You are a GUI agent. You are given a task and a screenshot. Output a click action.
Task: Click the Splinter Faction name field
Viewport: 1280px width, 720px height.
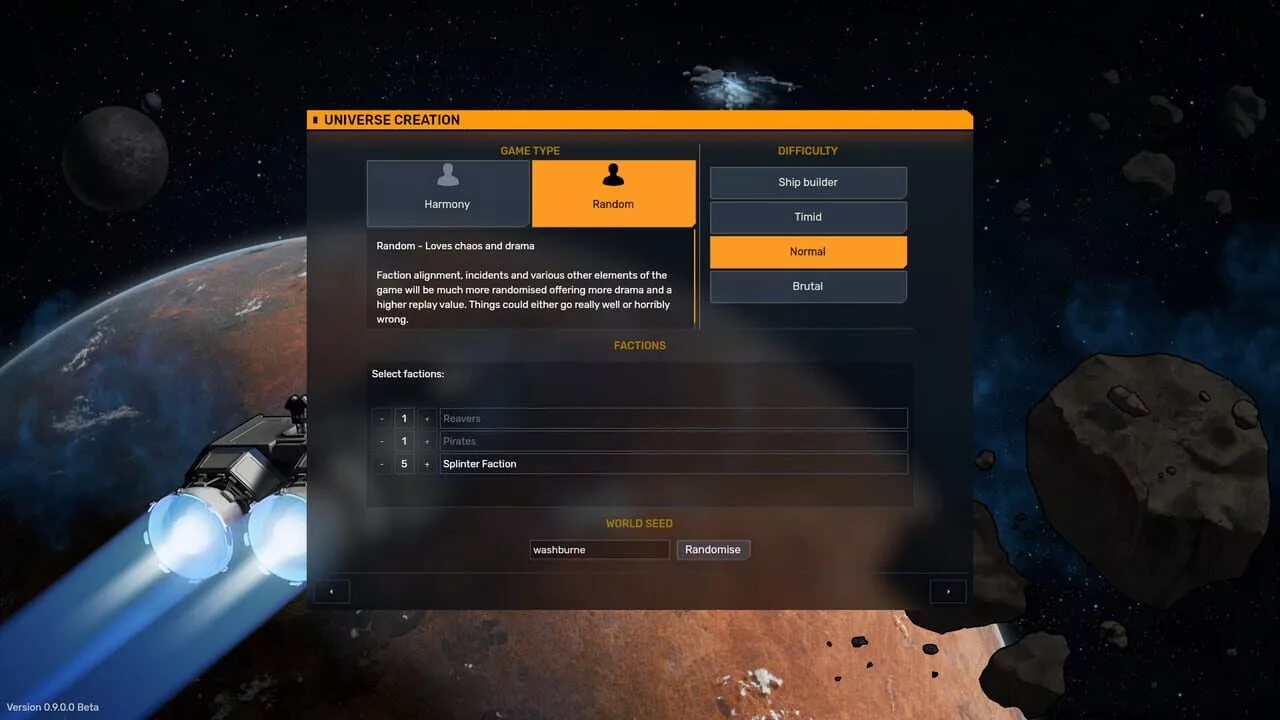click(673, 464)
